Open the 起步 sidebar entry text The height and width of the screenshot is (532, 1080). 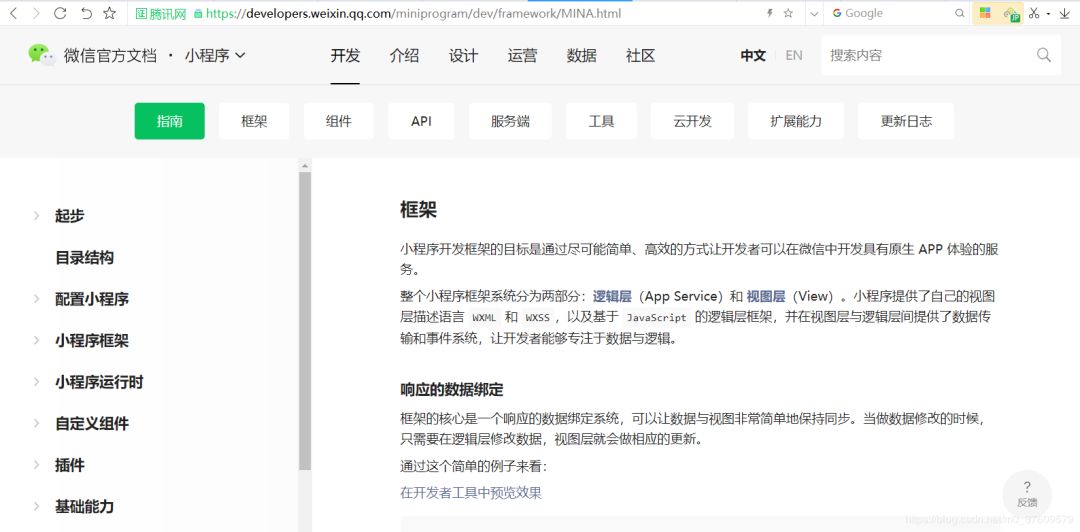pos(70,216)
